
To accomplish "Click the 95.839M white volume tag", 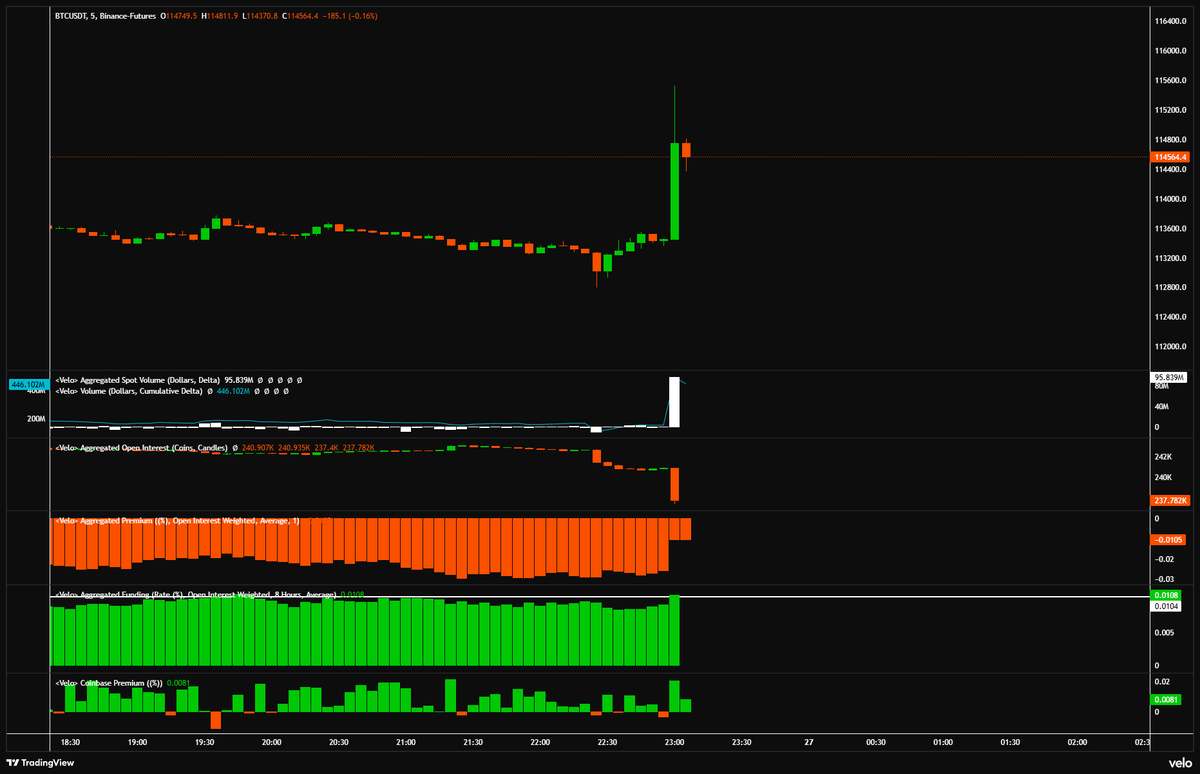I will click(1170, 376).
